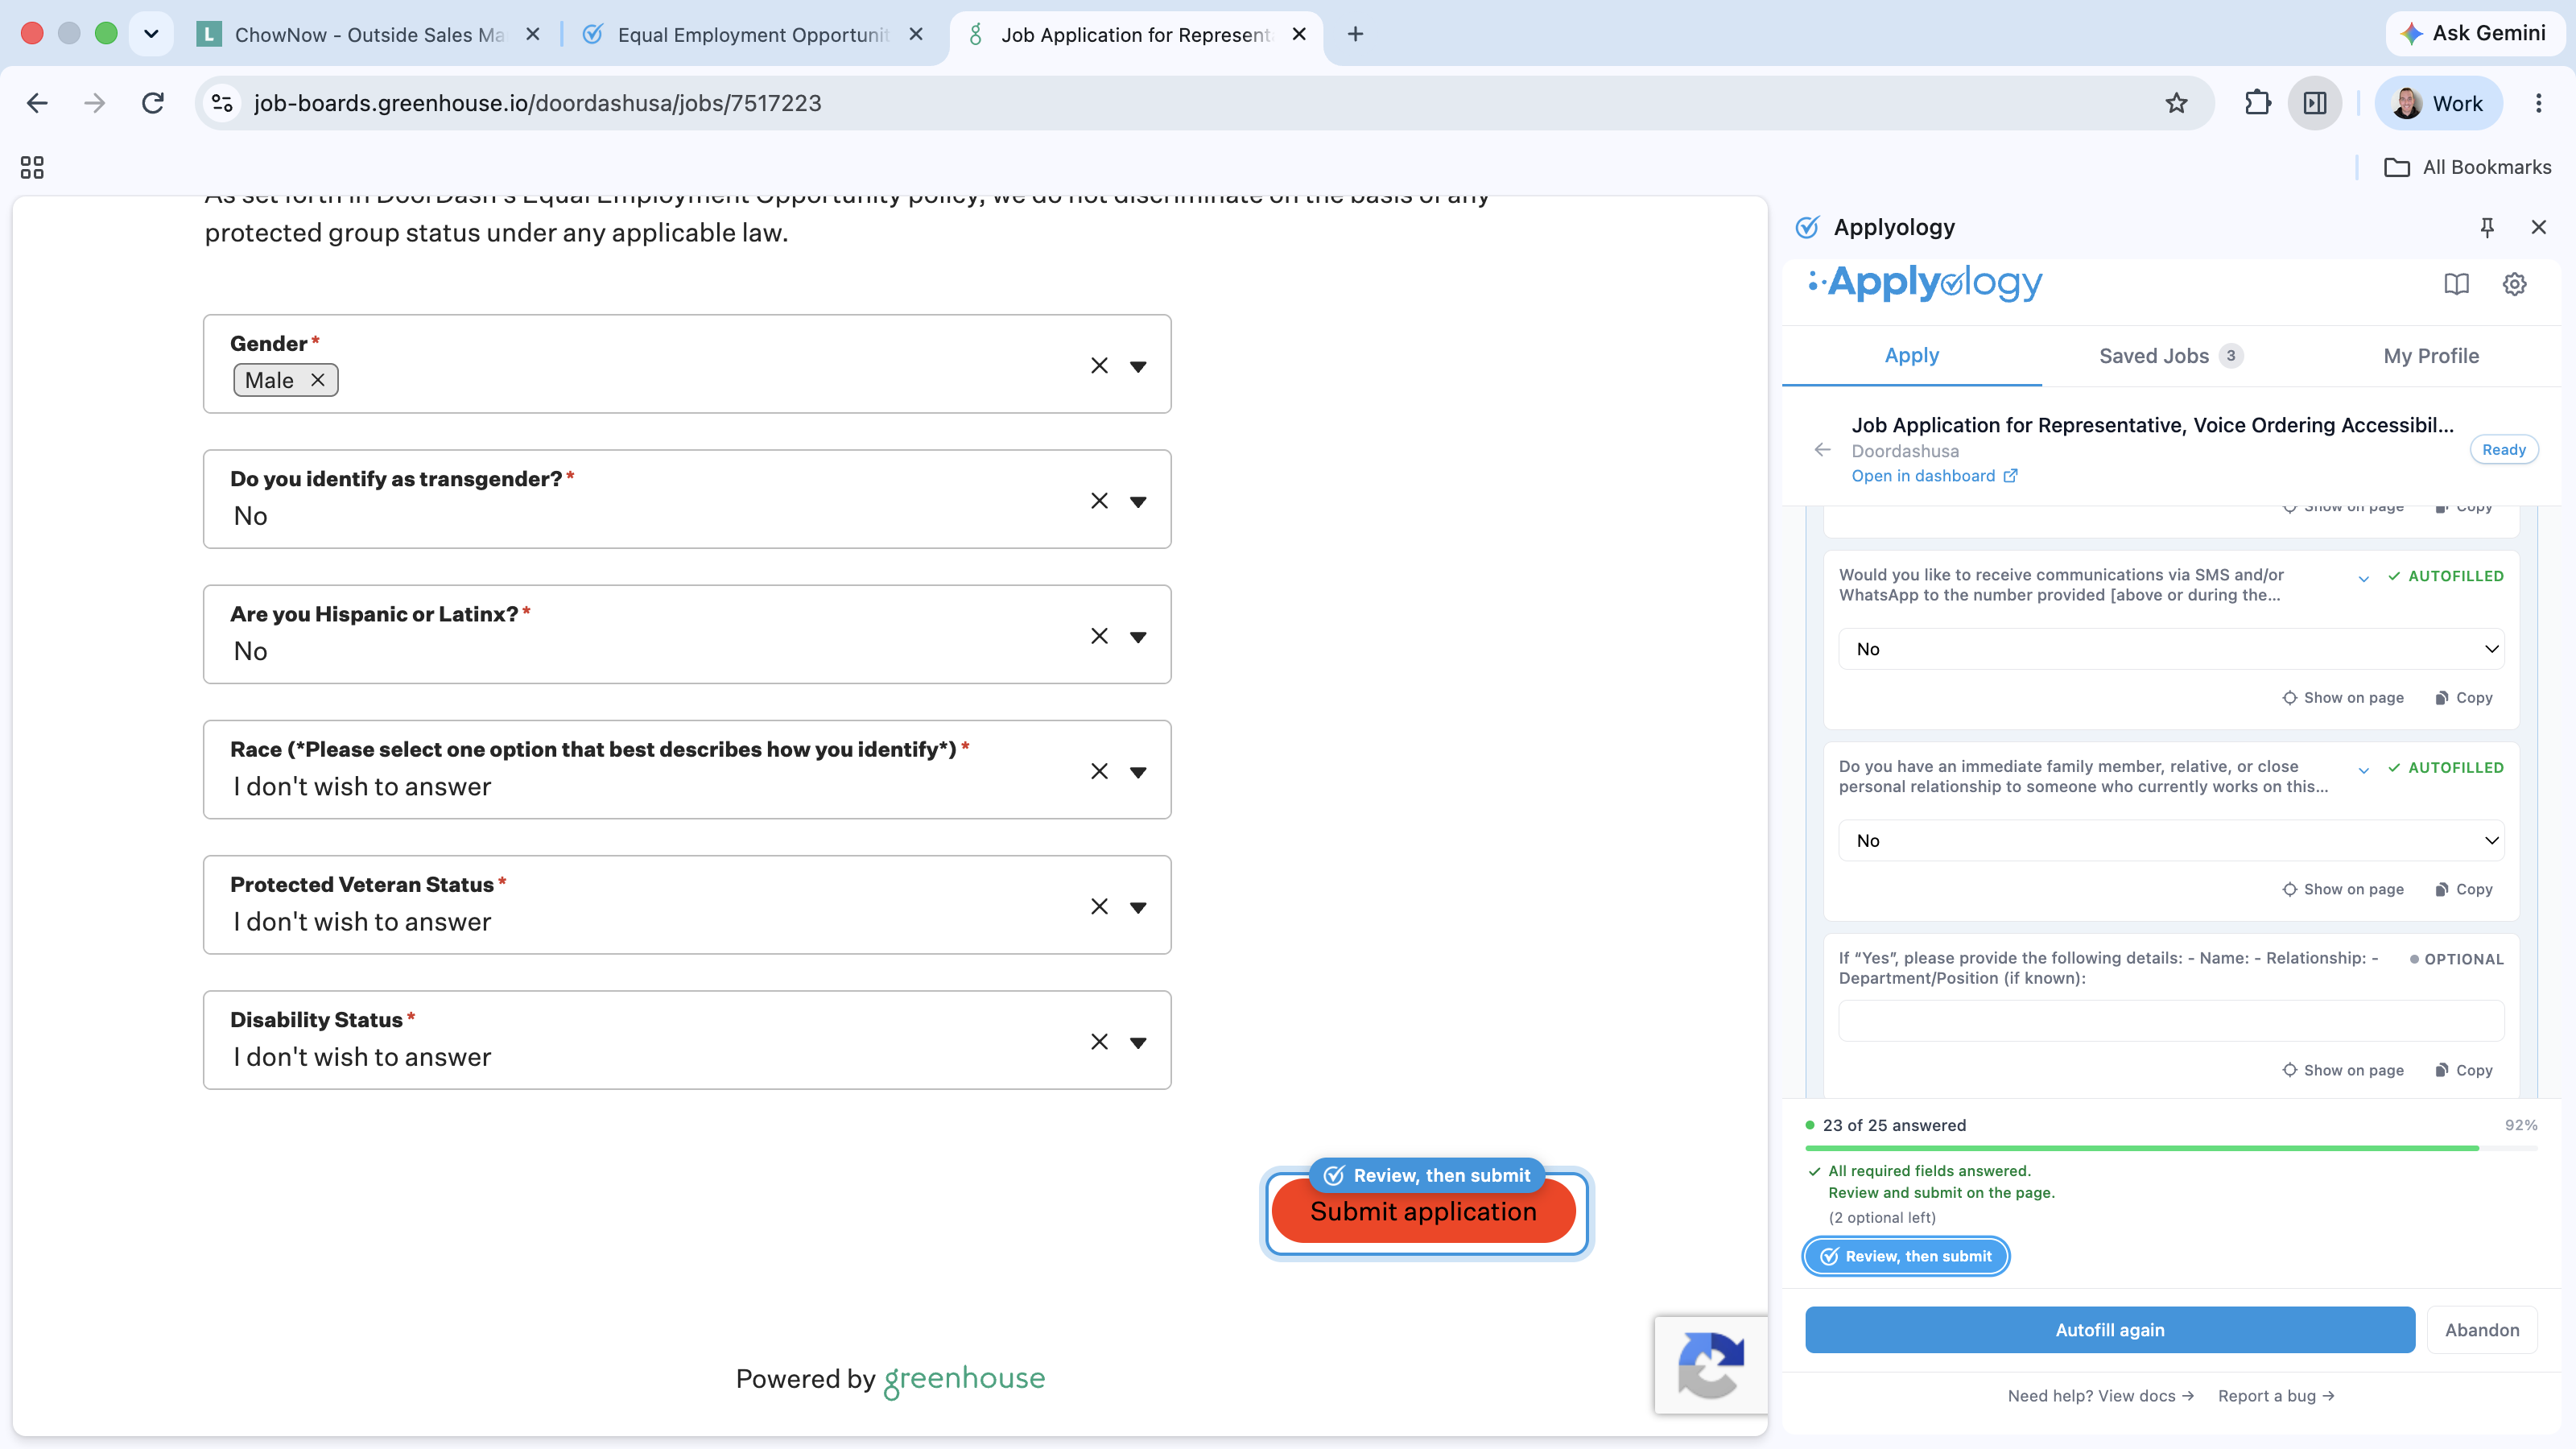Reload the current page
Image resolution: width=2576 pixels, height=1449 pixels.
[152, 103]
